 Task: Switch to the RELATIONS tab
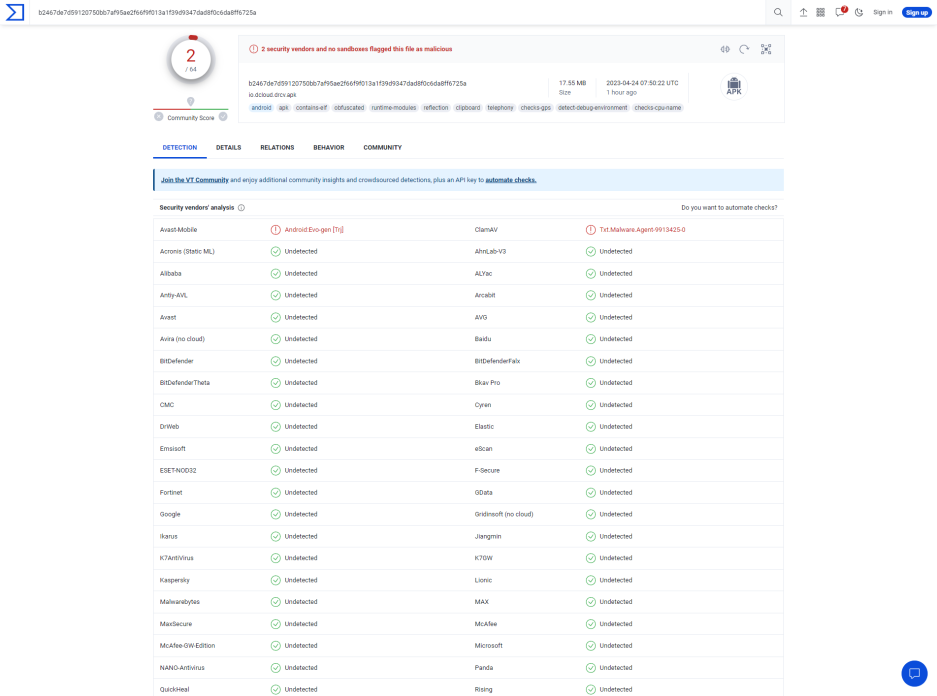pos(277,148)
